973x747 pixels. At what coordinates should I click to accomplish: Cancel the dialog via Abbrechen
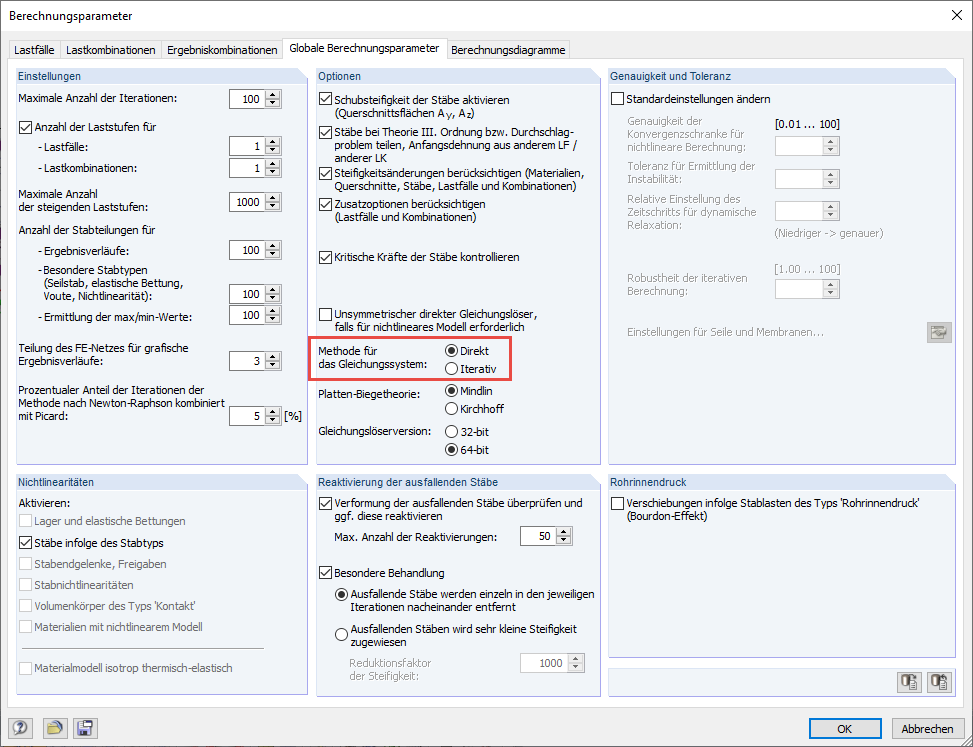coord(927,728)
